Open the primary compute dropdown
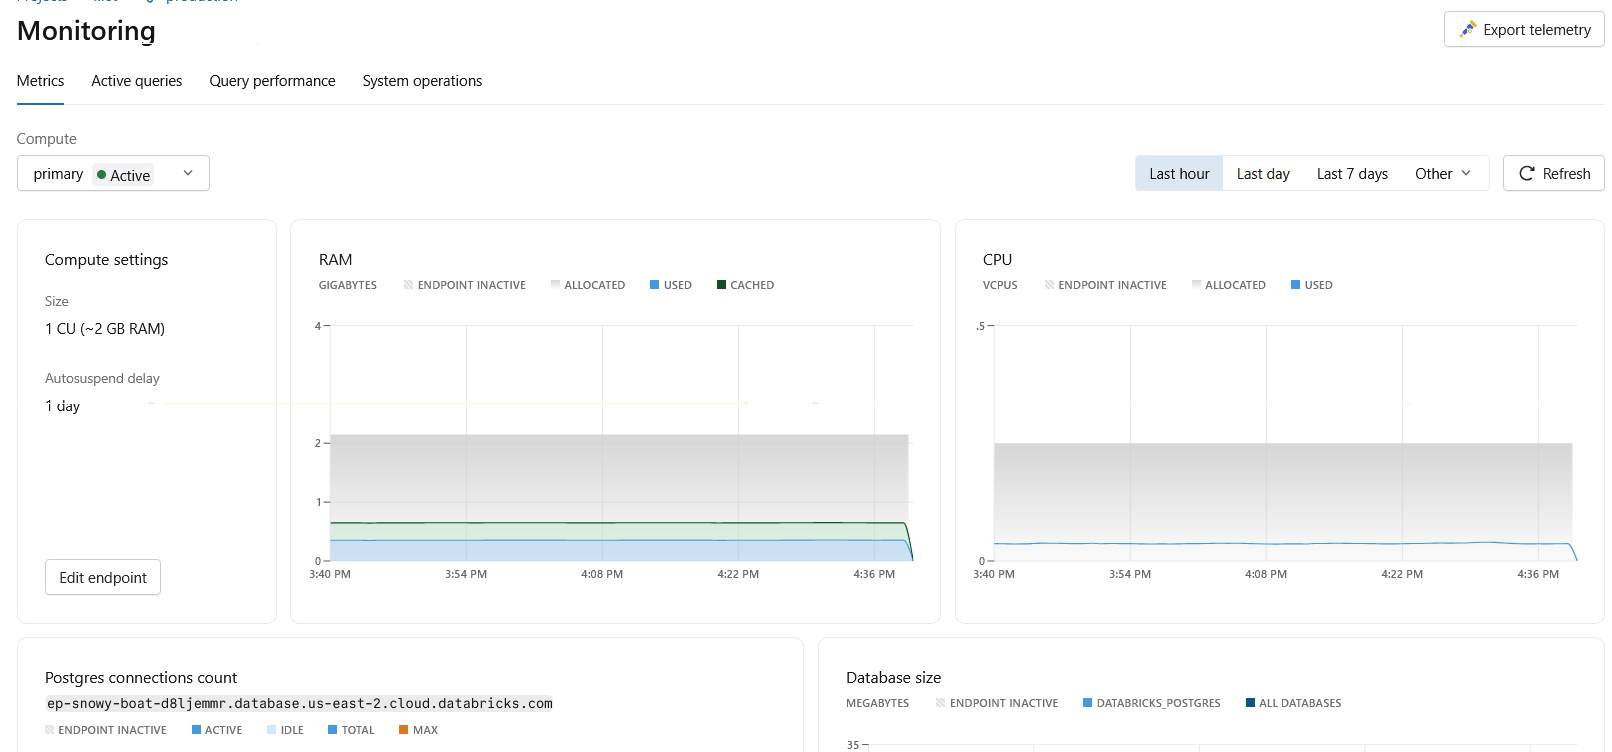 (x=113, y=173)
